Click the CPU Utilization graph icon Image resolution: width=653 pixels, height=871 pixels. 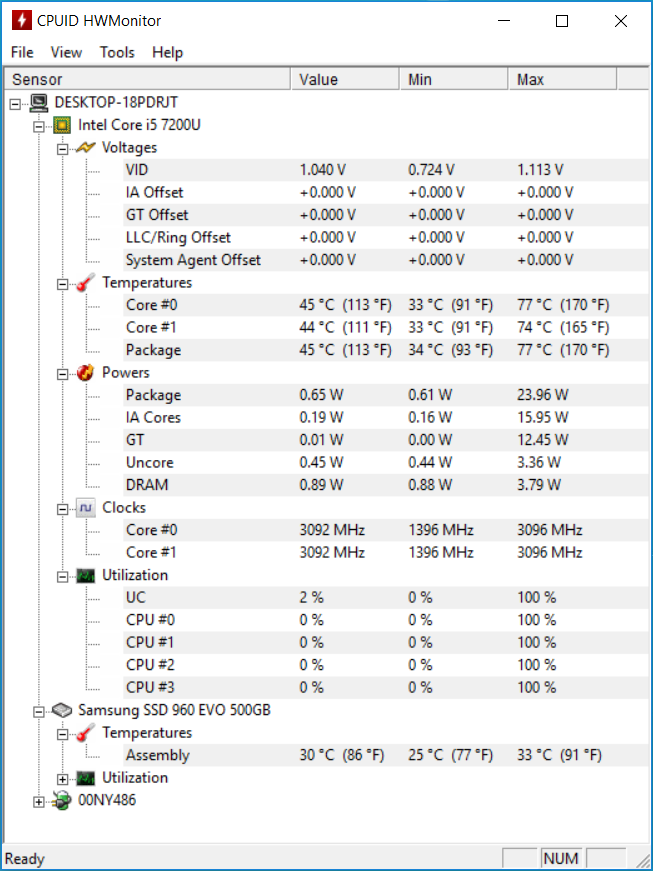[86, 575]
